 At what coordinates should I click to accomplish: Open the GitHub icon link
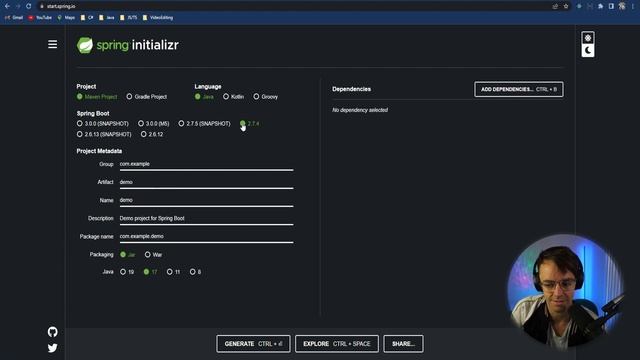(x=53, y=332)
